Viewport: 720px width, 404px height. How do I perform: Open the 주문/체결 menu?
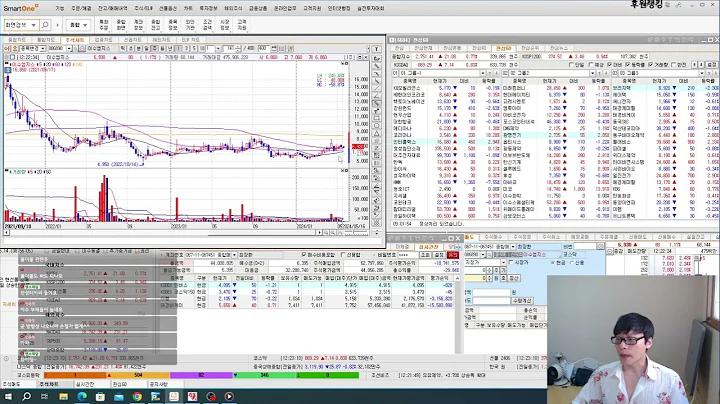coord(81,8)
